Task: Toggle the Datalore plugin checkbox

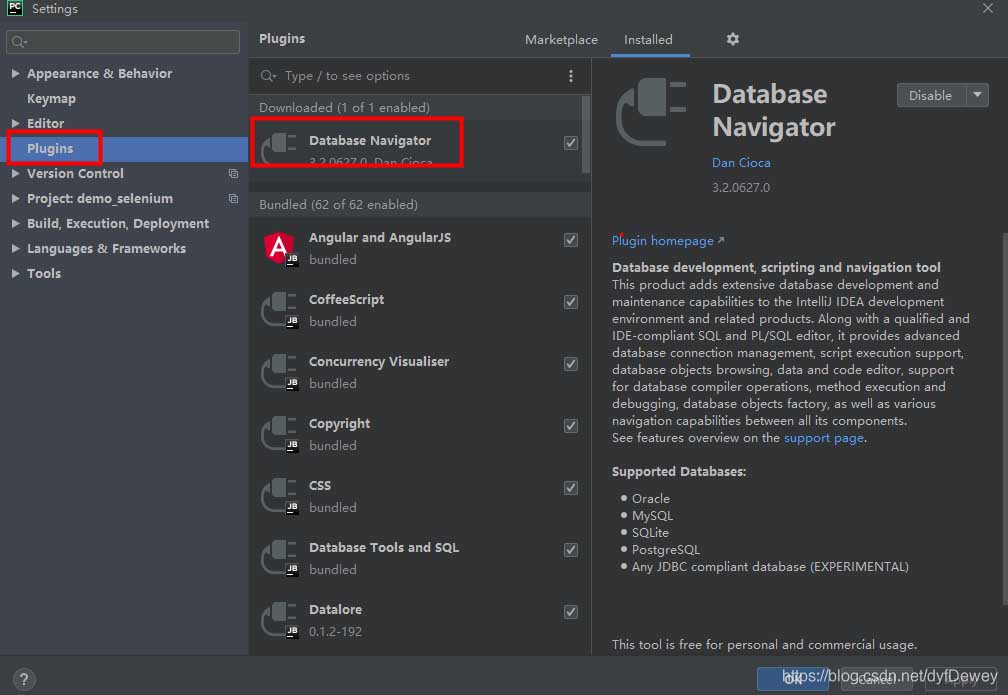Action: [570, 612]
